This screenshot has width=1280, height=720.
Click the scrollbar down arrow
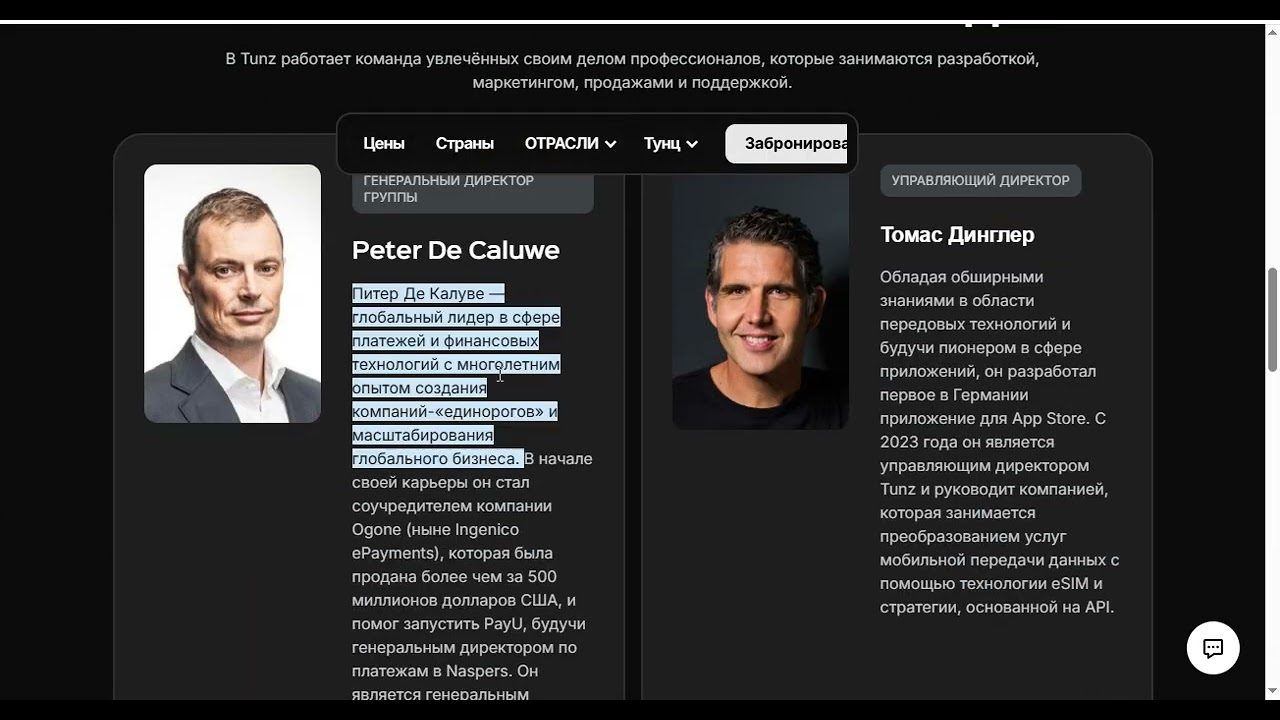[x=1272, y=691]
